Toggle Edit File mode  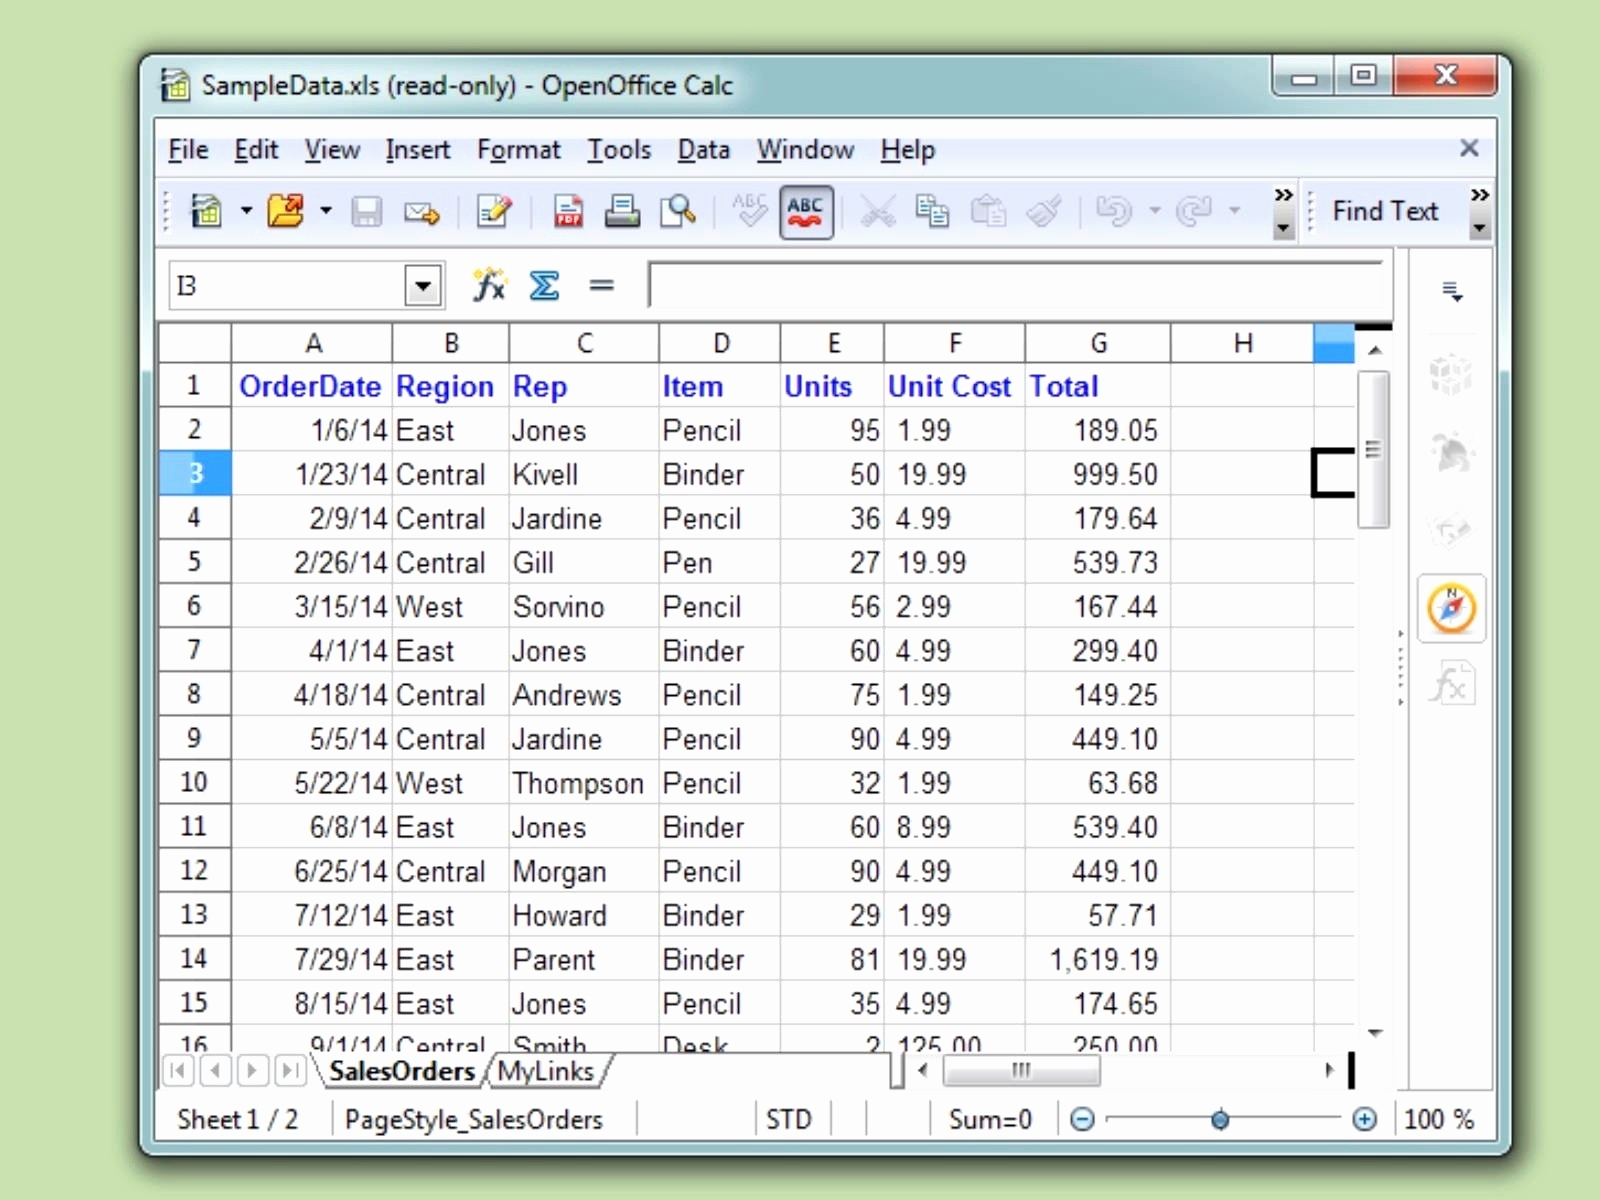[x=493, y=211]
